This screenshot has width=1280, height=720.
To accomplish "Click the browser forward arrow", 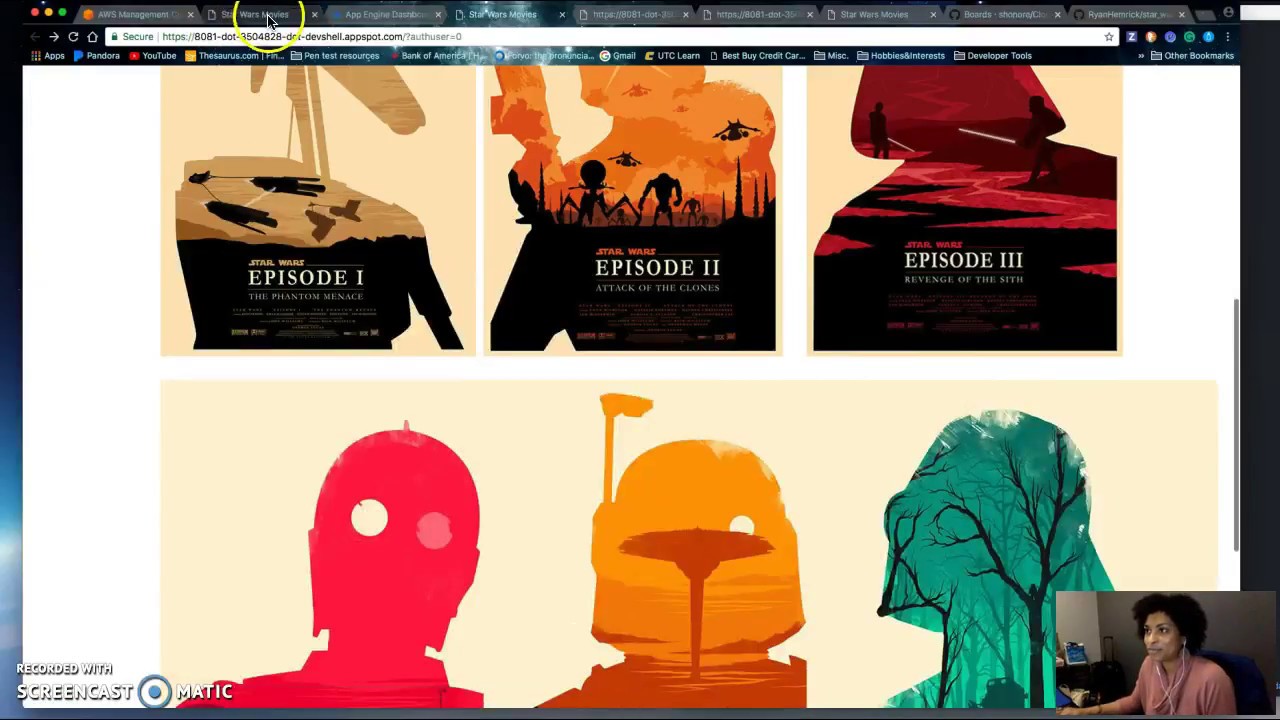I will pyautogui.click(x=54, y=37).
